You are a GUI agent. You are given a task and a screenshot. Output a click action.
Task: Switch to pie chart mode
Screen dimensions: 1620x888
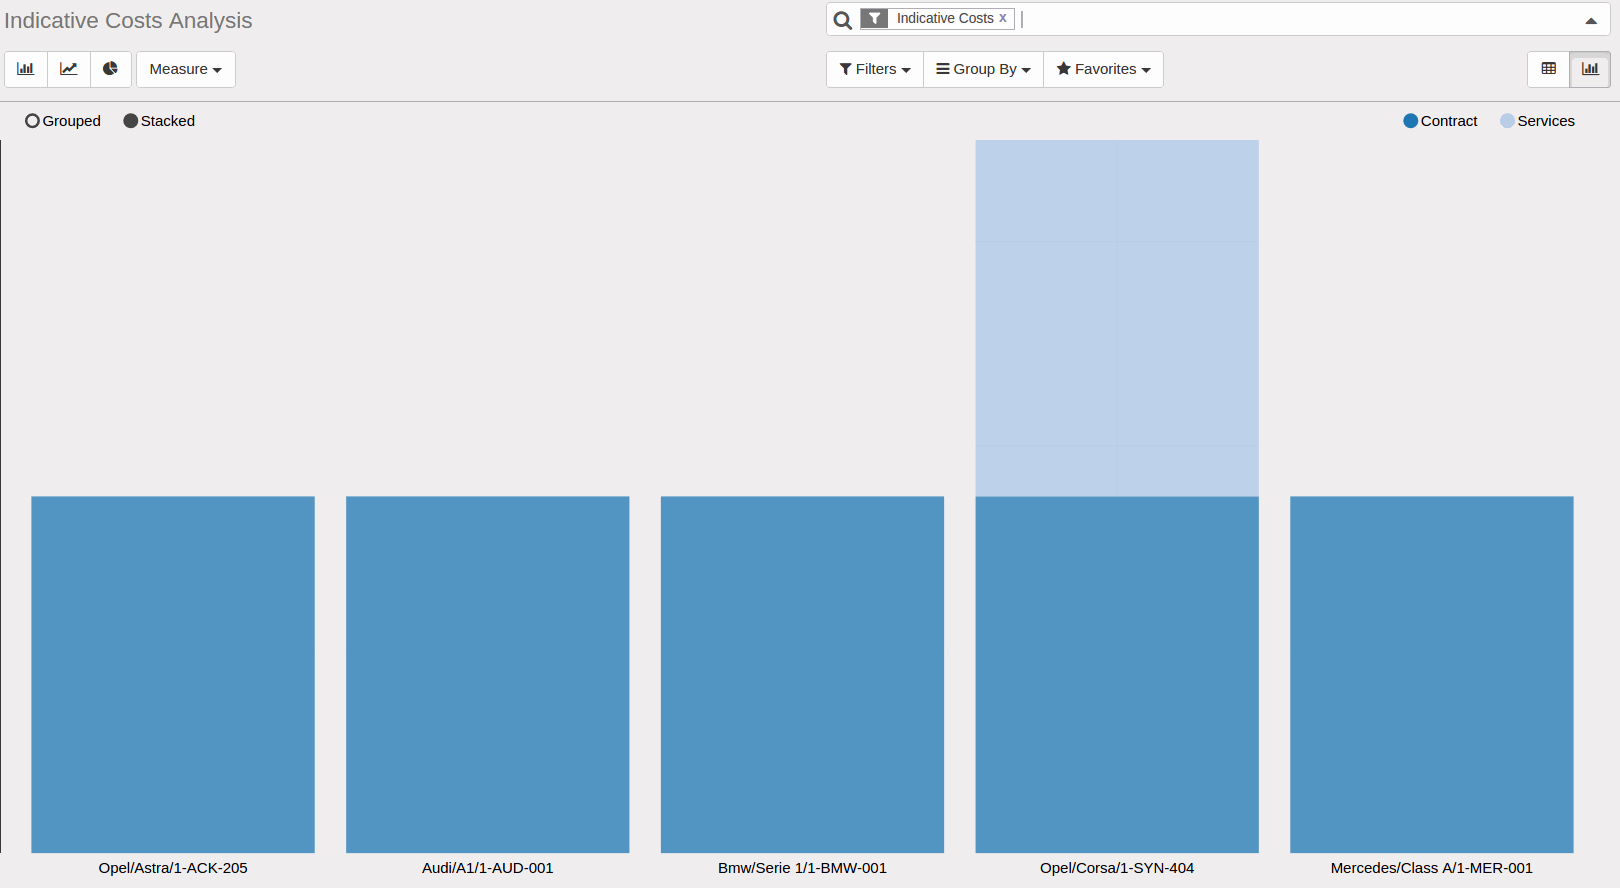coord(111,69)
